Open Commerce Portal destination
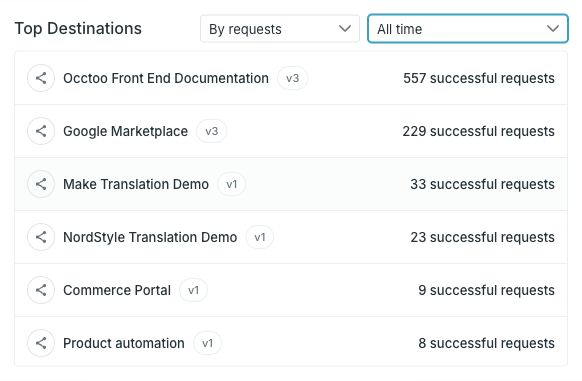The image size is (582, 381). coord(117,290)
